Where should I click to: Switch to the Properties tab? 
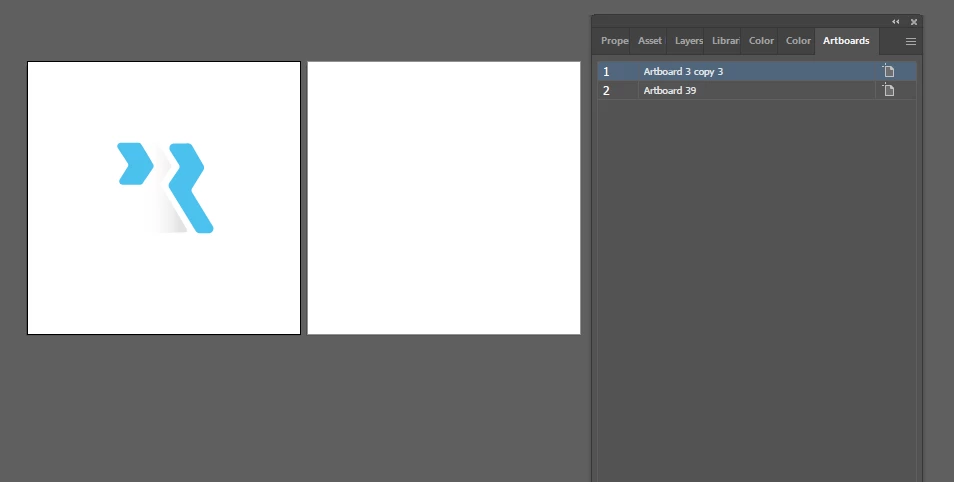pos(613,41)
